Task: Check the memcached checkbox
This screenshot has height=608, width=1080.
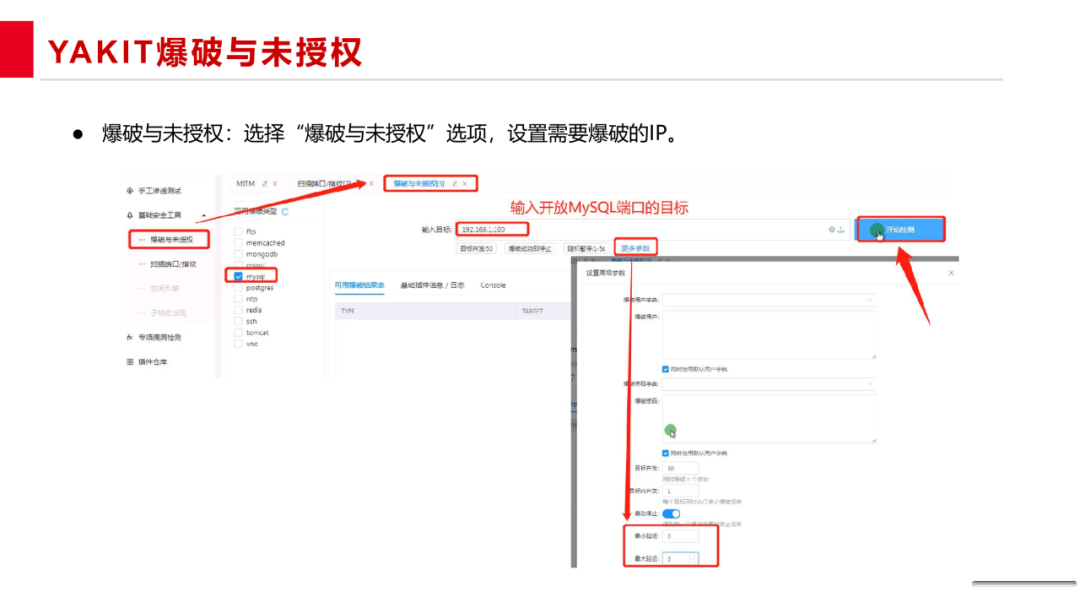Action: [238, 242]
